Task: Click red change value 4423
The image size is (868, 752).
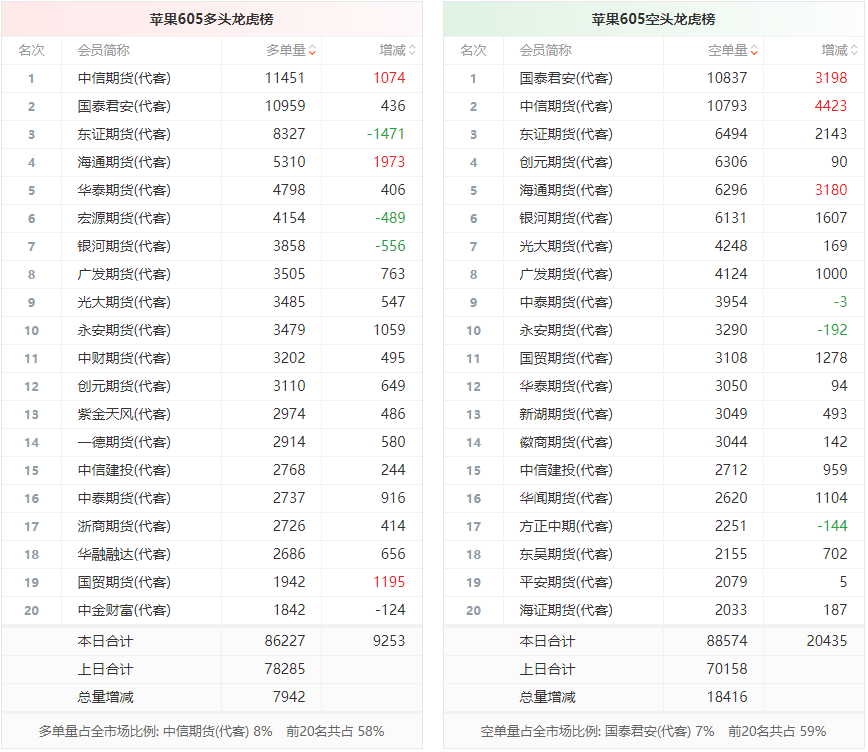Action: pyautogui.click(x=831, y=106)
